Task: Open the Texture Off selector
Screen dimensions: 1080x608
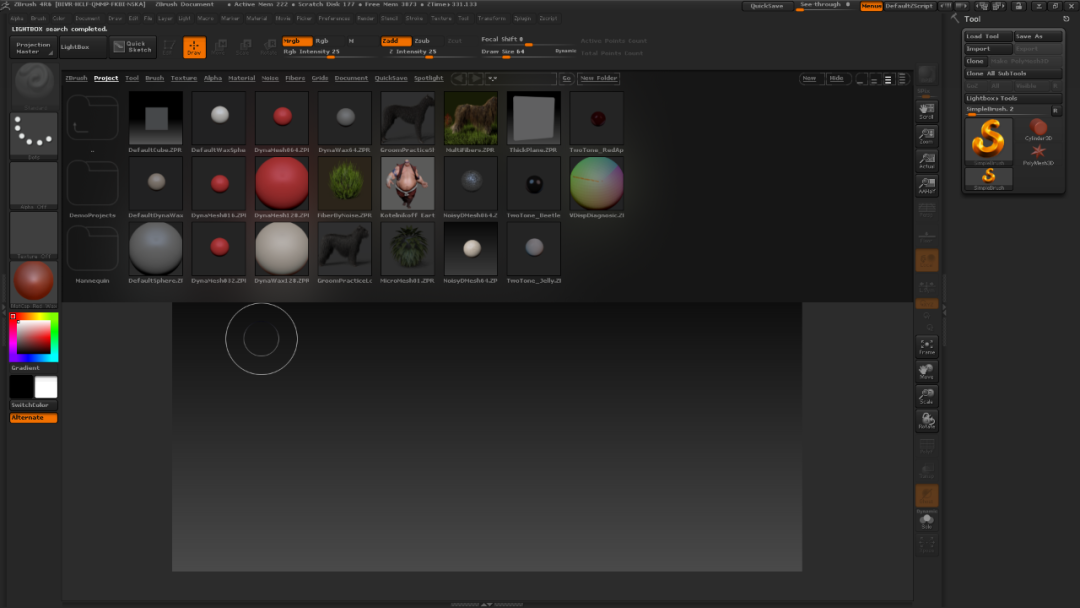Action: [x=33, y=235]
